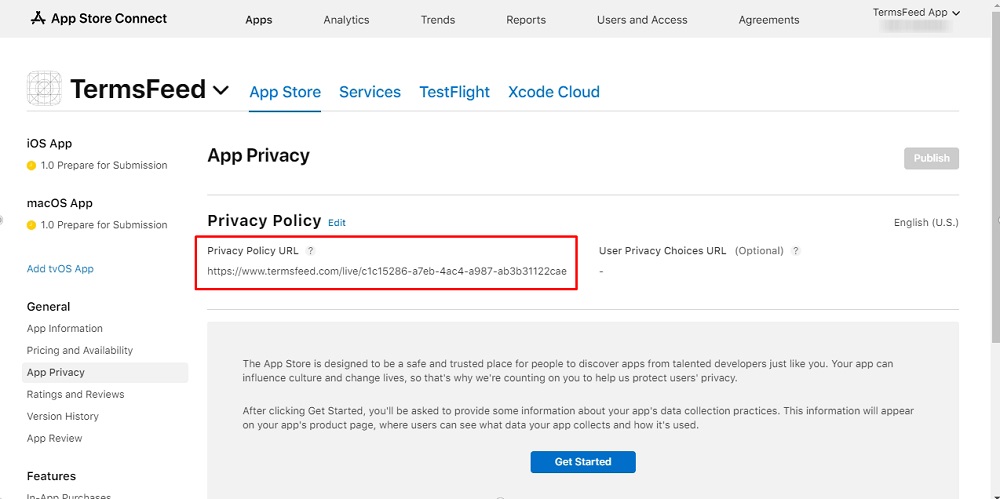Click yellow status dot for iOS App version
The width and height of the screenshot is (1000, 499).
[31, 165]
